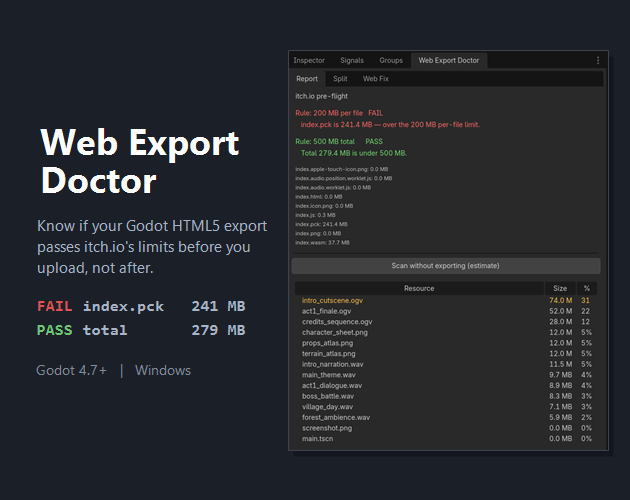Image resolution: width=630 pixels, height=500 pixels.
Task: Select the Web Export Doctor tab
Action: tap(449, 60)
